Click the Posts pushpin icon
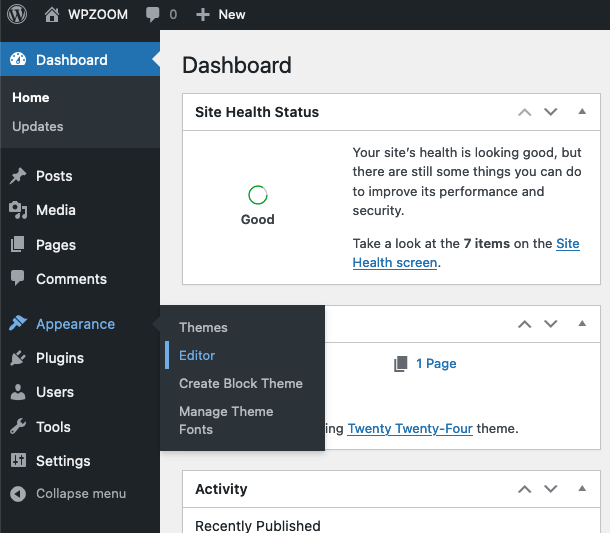The width and height of the screenshot is (610, 533). (18, 176)
